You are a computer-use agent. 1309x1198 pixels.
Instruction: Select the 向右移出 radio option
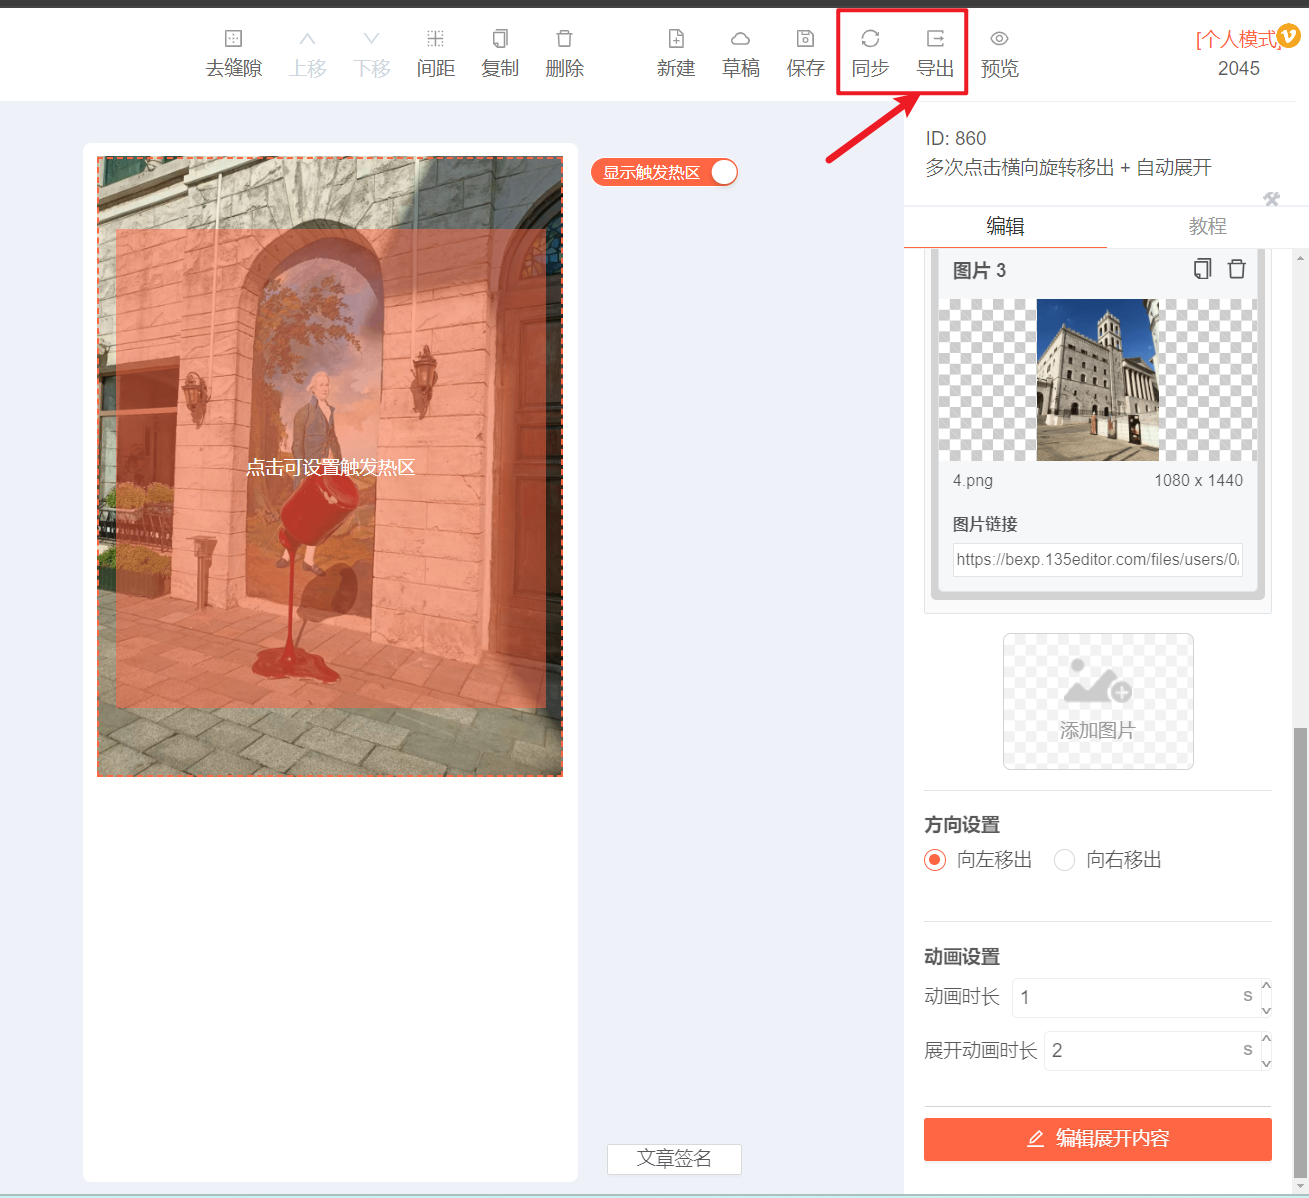tap(1065, 860)
